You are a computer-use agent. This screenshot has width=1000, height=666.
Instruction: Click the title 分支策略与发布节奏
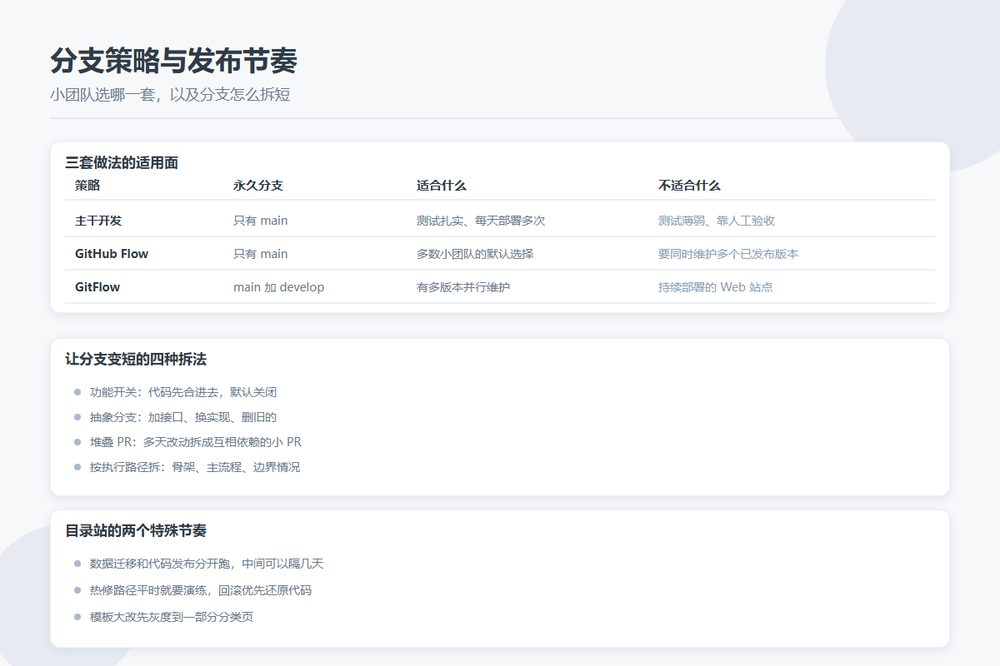[173, 61]
